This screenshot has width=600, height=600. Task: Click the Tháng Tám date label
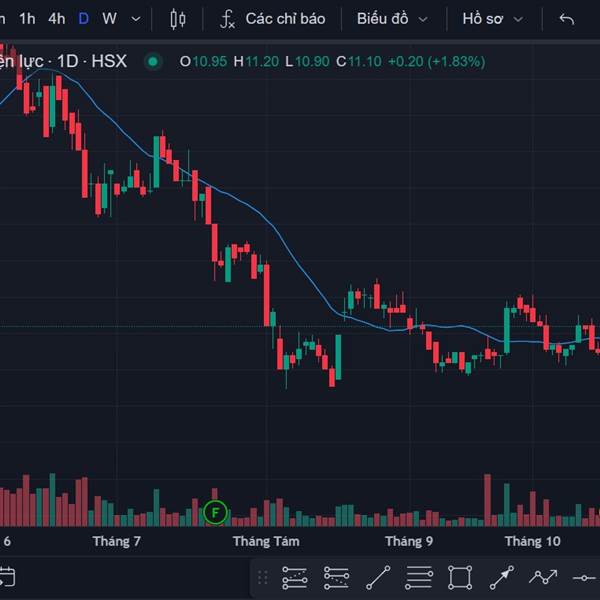pyautogui.click(x=266, y=541)
